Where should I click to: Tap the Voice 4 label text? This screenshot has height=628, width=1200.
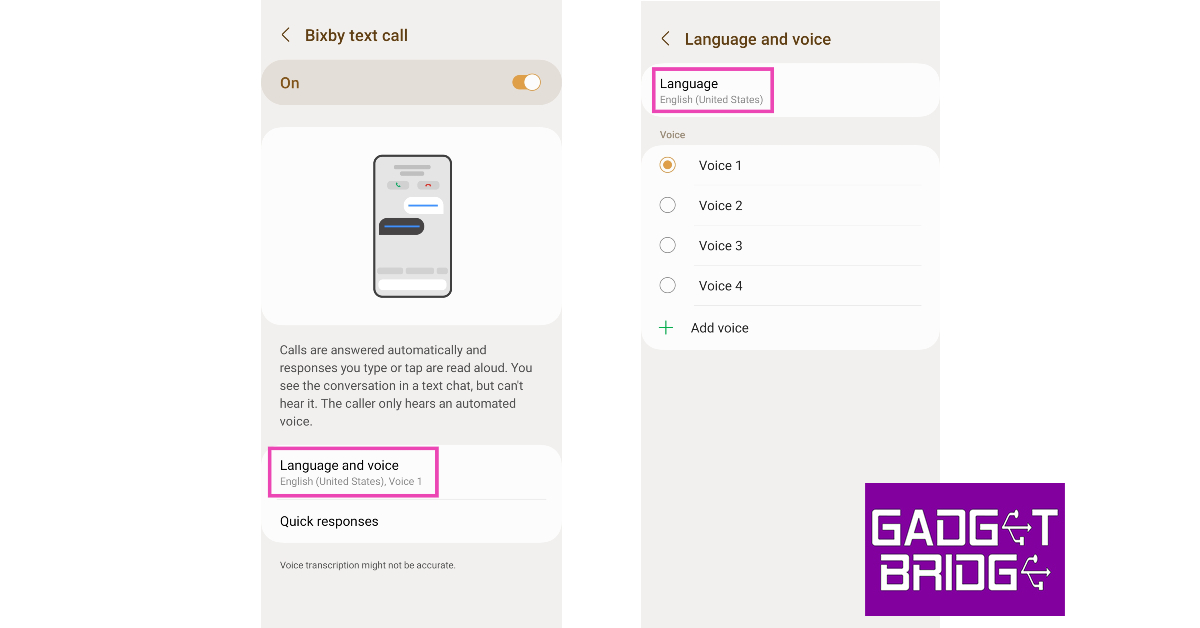[x=720, y=286]
